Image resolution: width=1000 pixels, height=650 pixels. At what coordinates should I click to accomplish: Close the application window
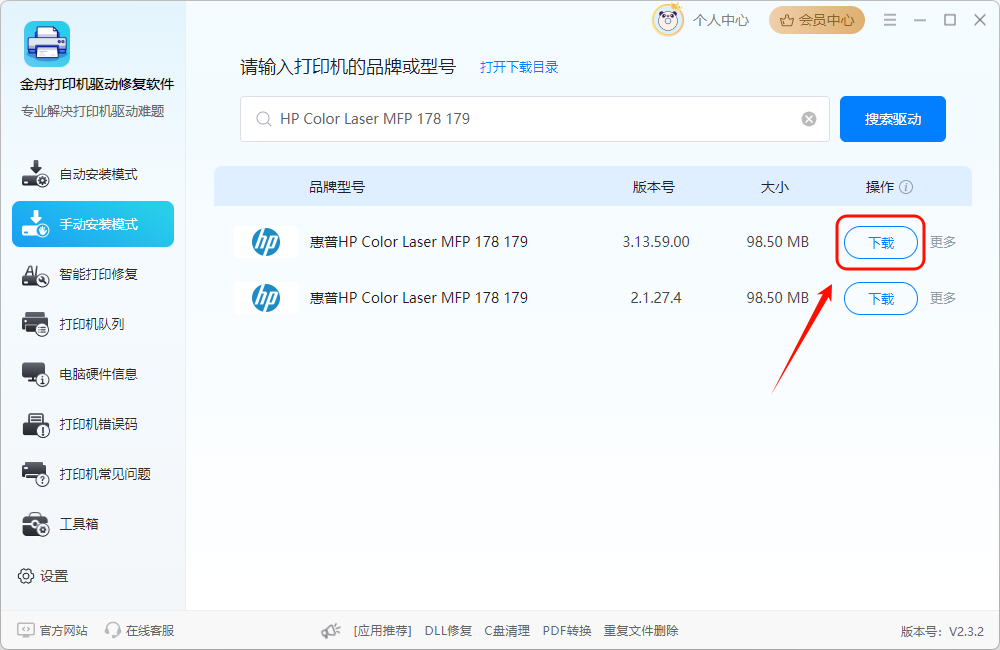pos(980,20)
